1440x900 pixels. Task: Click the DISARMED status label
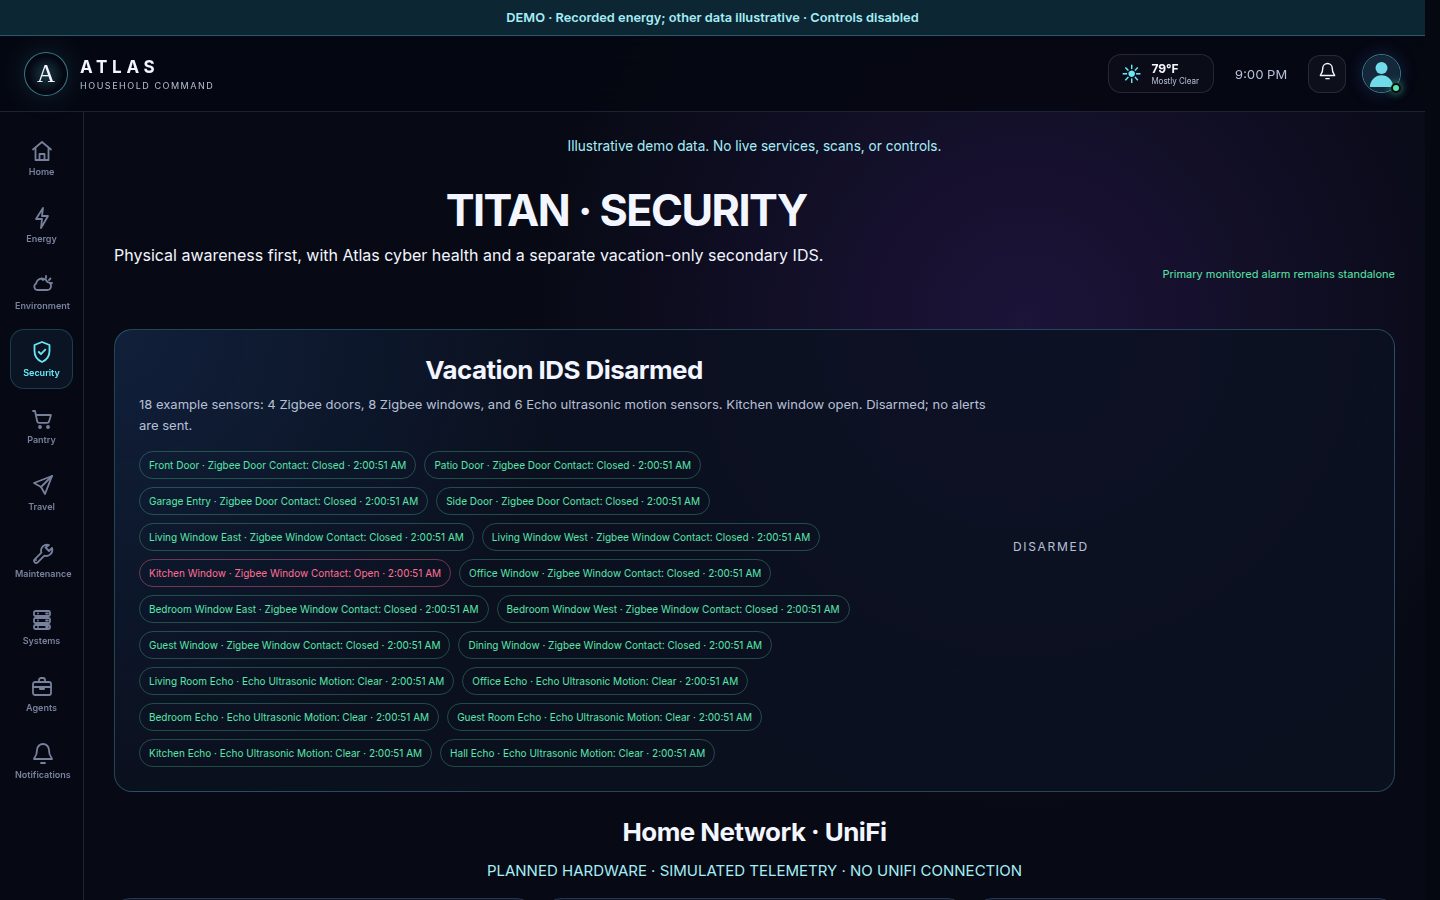1050,547
